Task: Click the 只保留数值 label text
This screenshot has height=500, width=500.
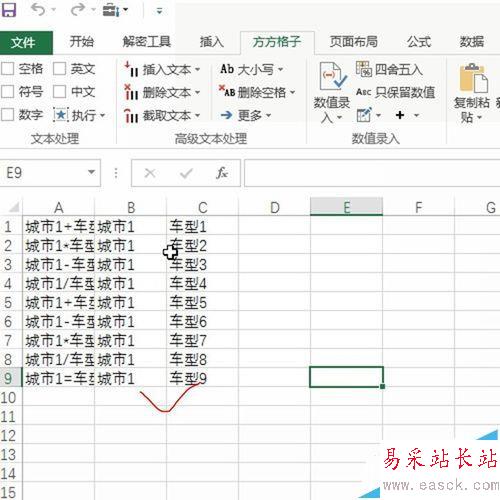Action: click(x=405, y=92)
